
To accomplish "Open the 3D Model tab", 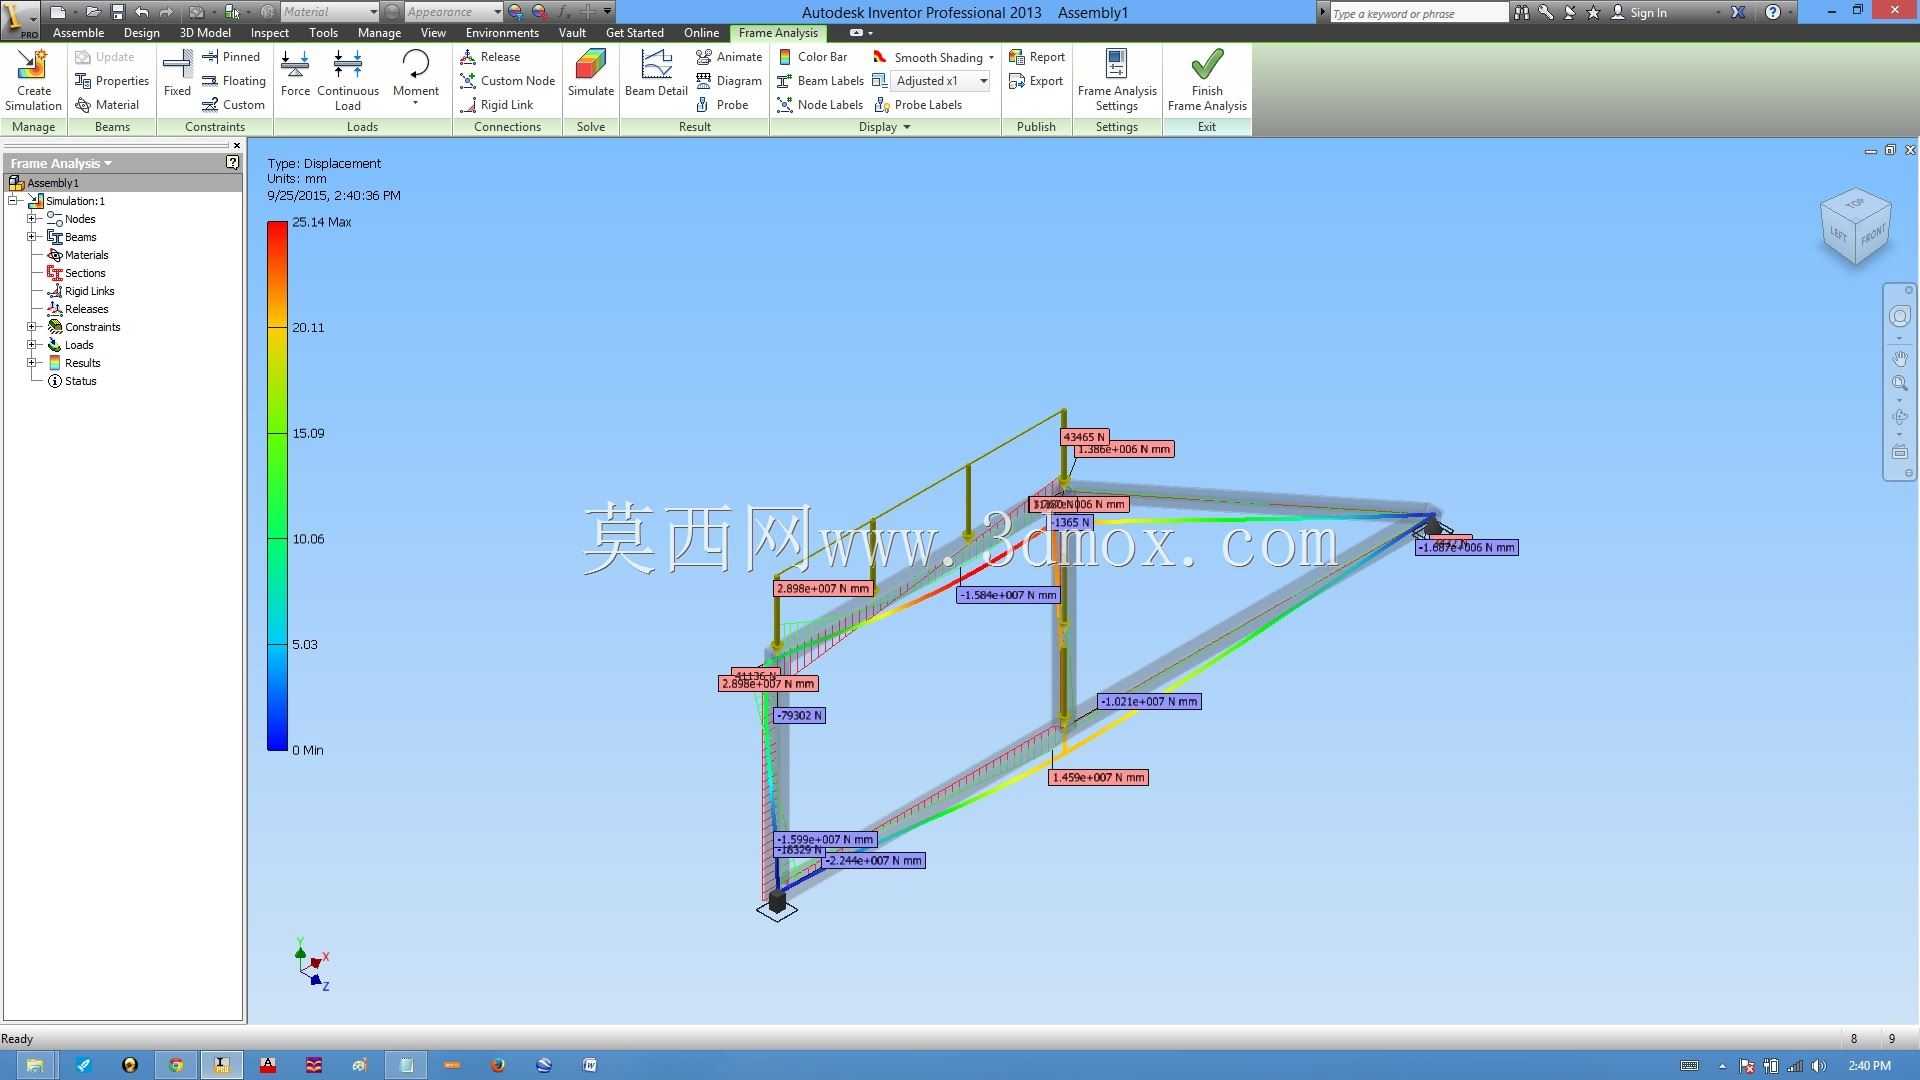I will pos(205,33).
